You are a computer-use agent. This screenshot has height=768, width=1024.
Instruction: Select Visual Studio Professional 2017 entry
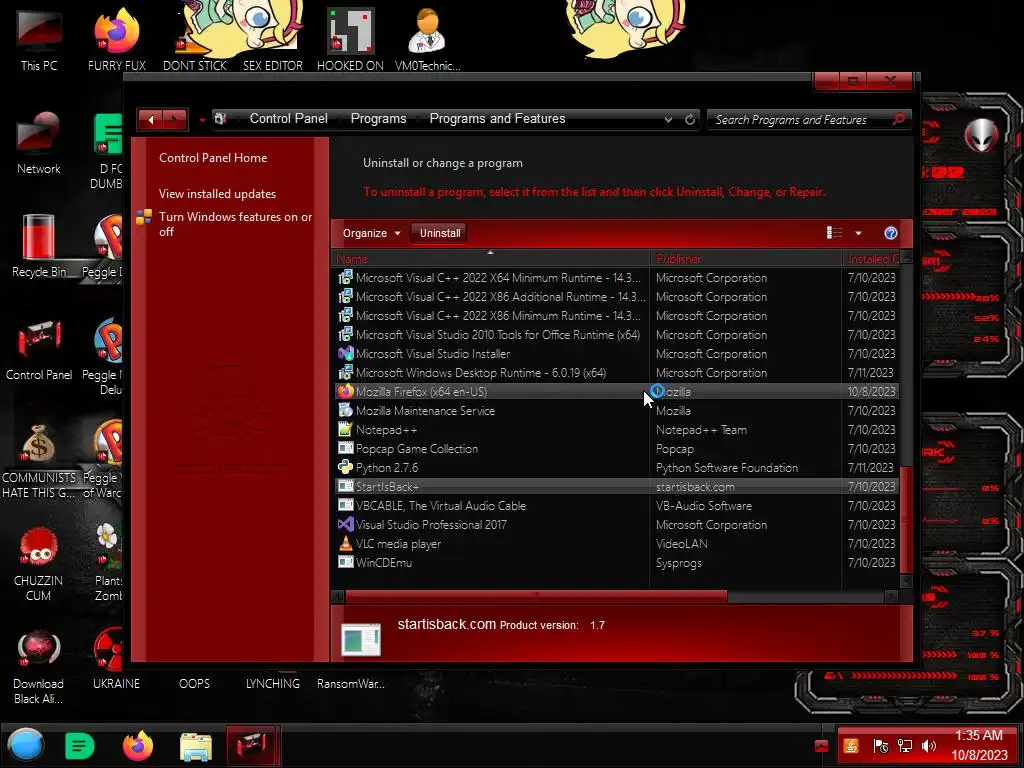coord(616,524)
